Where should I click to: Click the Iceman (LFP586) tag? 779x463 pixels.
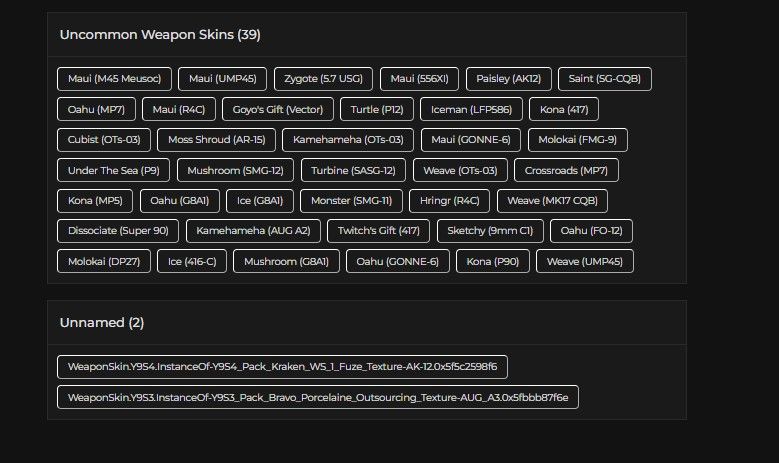[471, 109]
